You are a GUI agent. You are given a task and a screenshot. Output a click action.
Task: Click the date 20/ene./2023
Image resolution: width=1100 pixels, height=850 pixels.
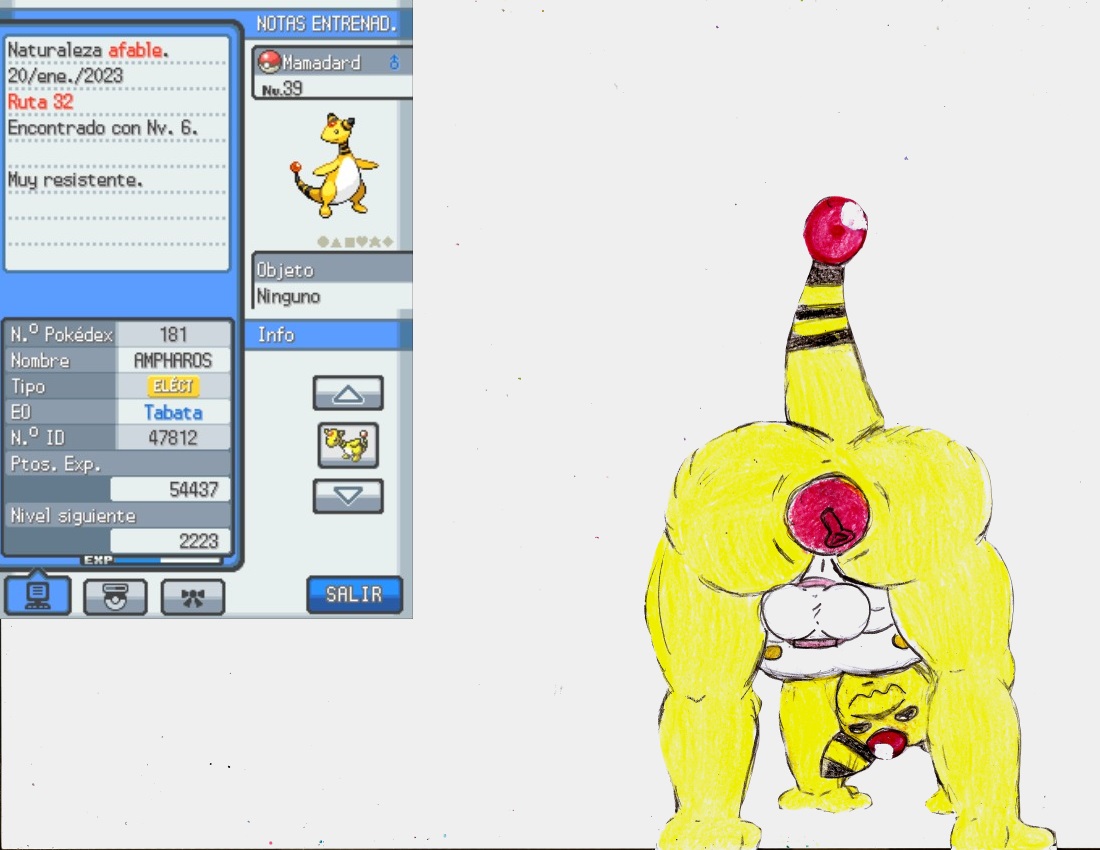(x=65, y=76)
